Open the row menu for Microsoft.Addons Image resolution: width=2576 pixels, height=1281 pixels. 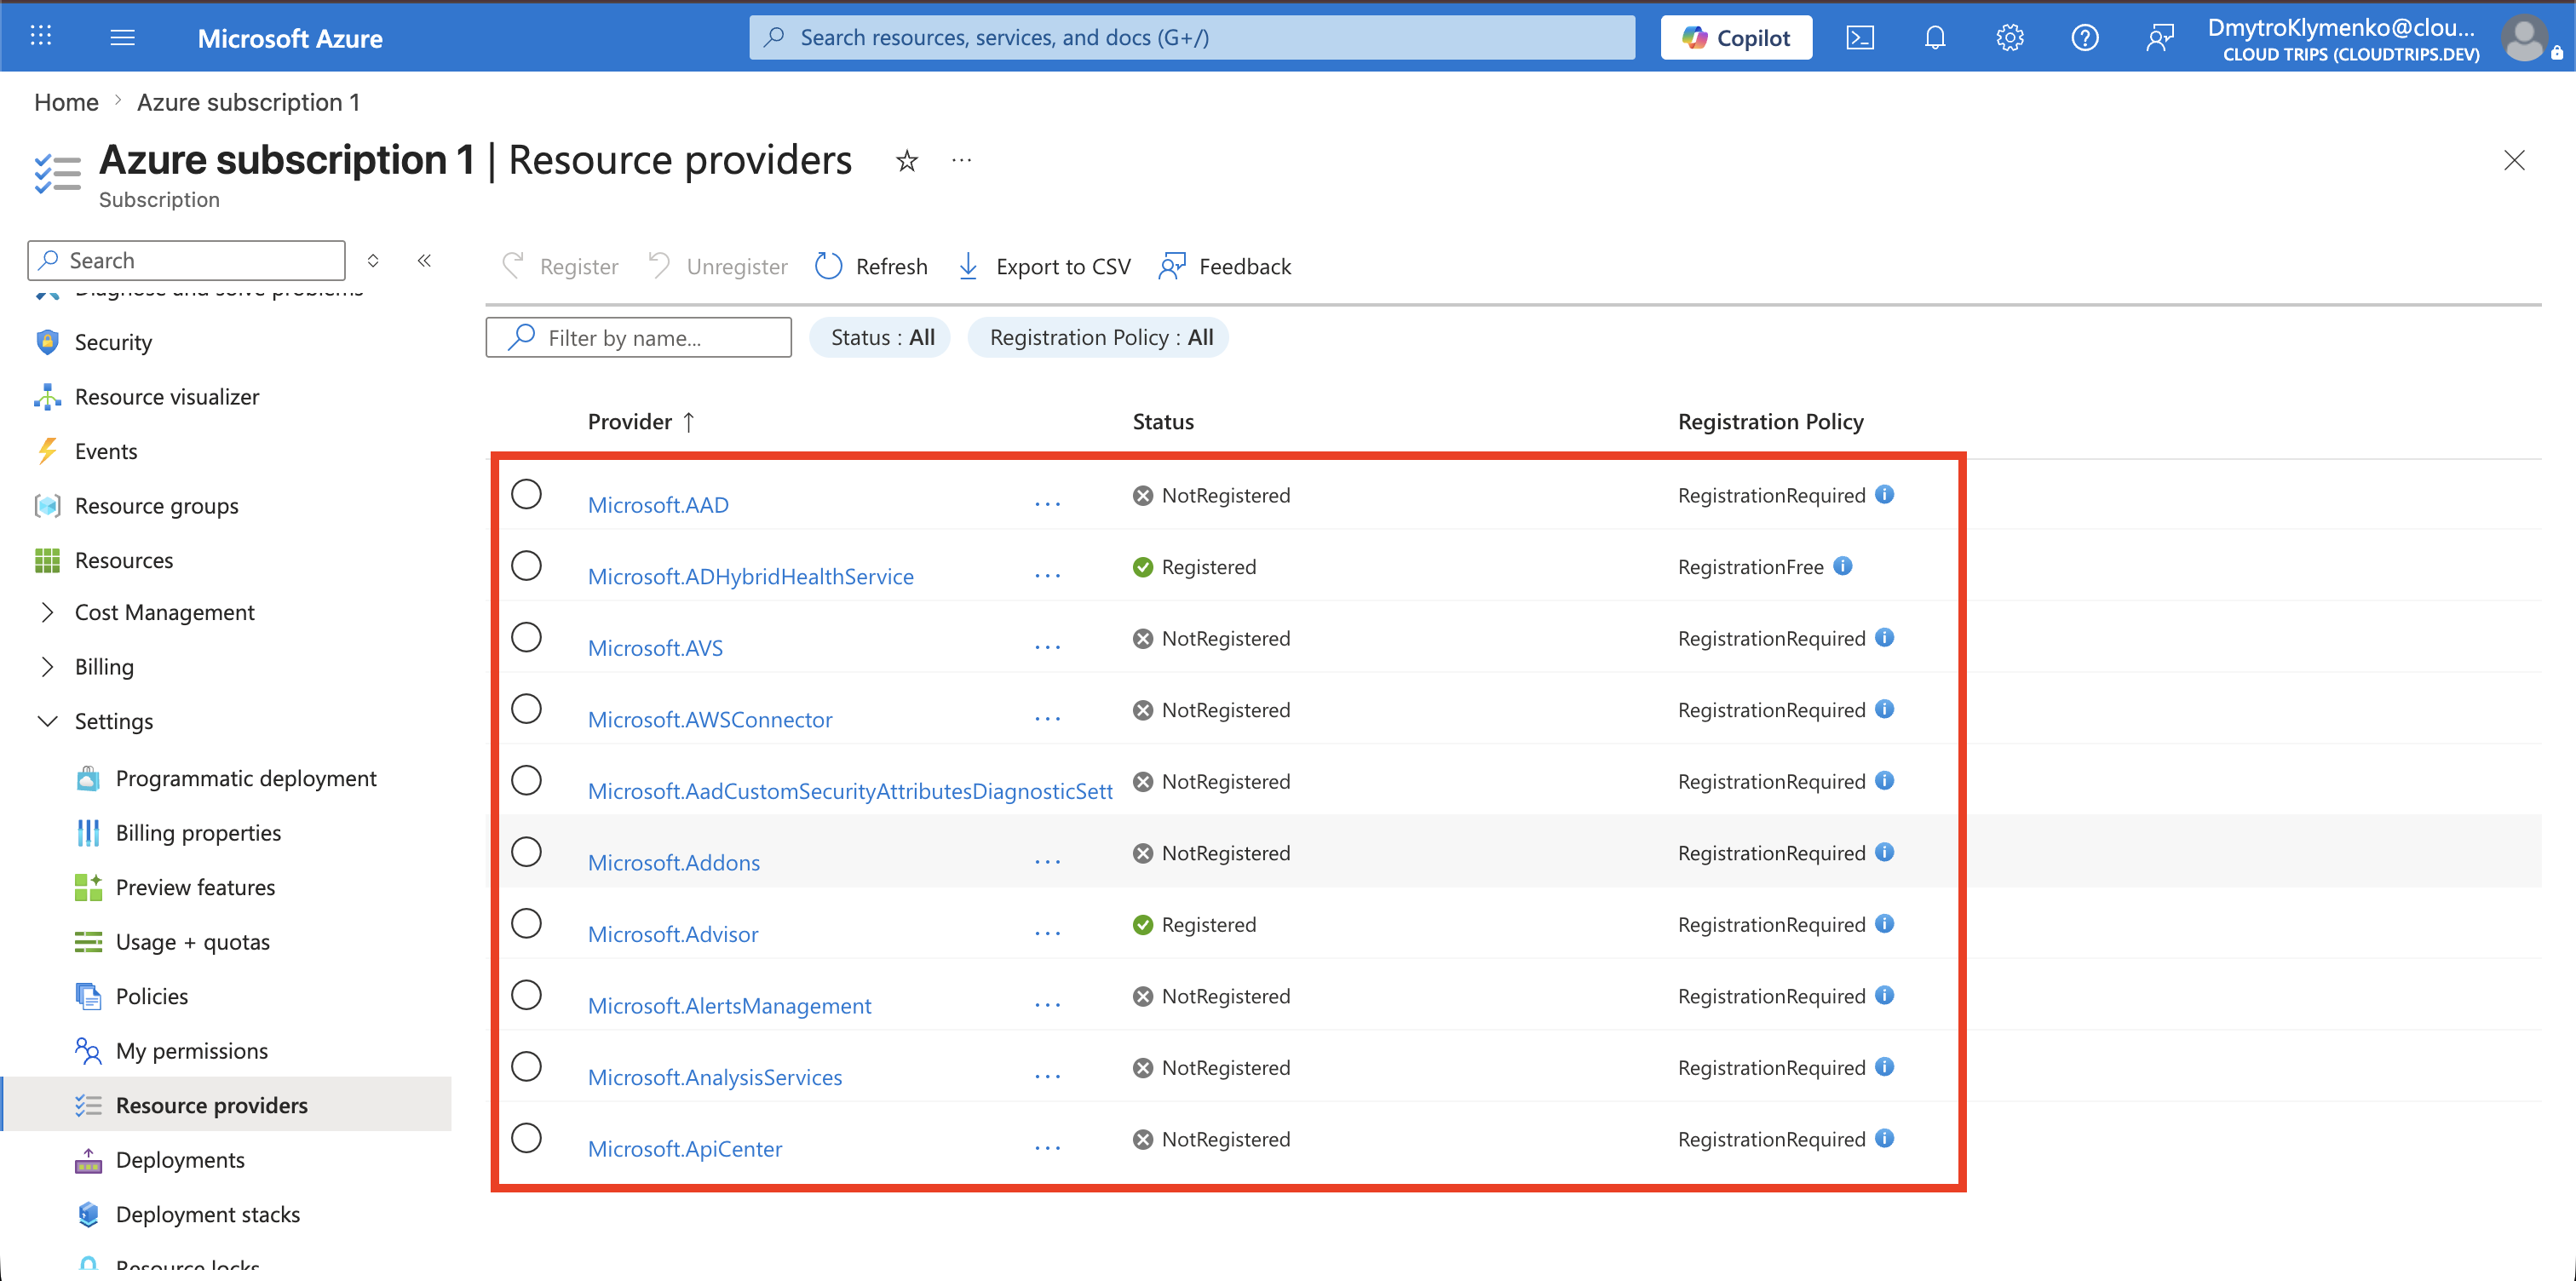[1047, 862]
